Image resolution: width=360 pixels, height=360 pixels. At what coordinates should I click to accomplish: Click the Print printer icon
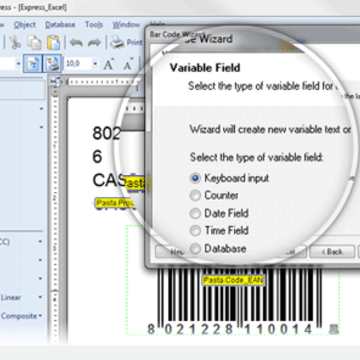pyautogui.click(x=117, y=43)
